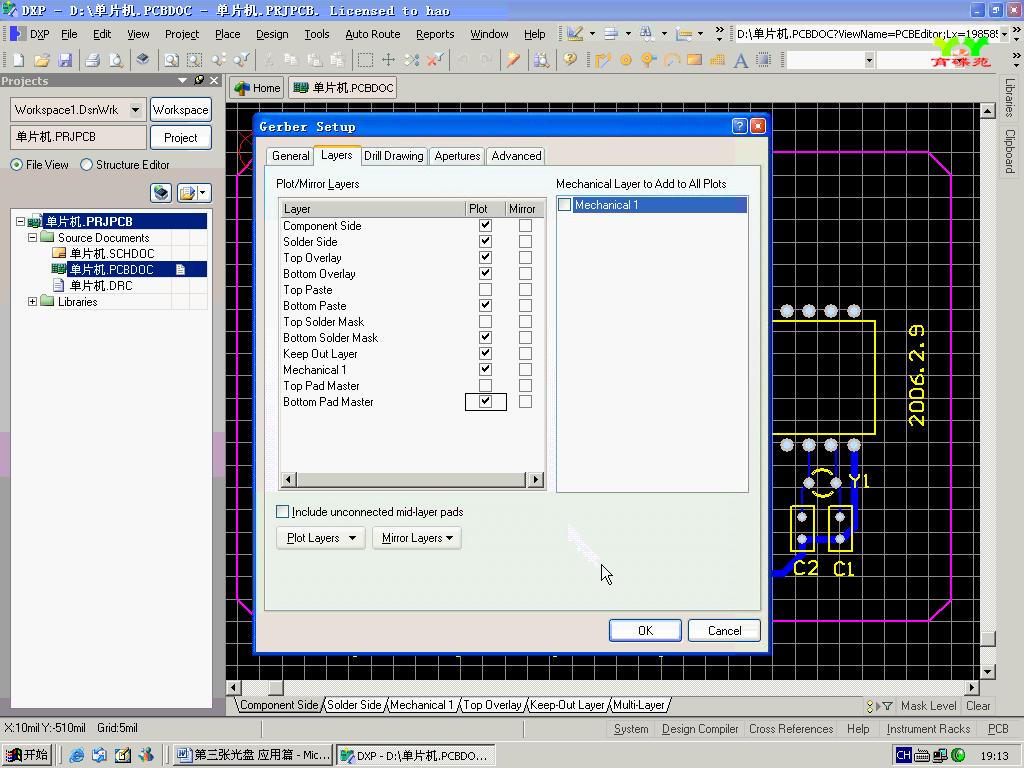The image size is (1024, 768).
Task: Switch to the General tab
Action: (x=291, y=156)
